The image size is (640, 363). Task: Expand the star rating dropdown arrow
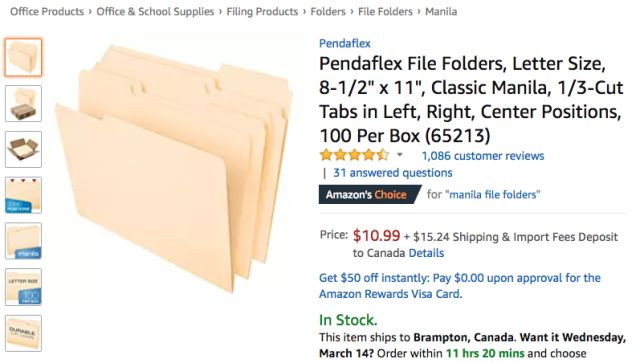pos(400,155)
